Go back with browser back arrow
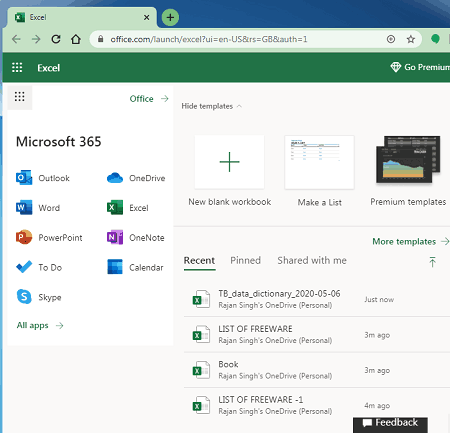The image size is (450, 433). [x=16, y=39]
